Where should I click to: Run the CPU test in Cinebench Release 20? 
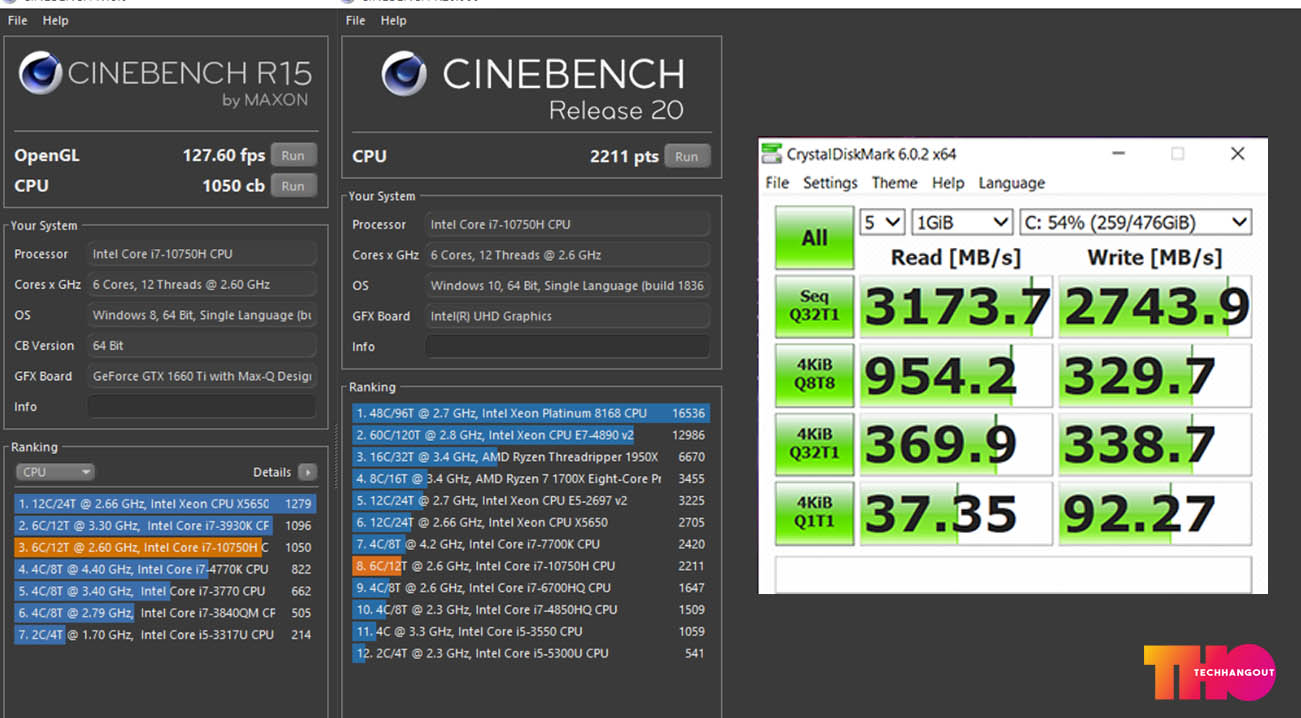[x=687, y=156]
